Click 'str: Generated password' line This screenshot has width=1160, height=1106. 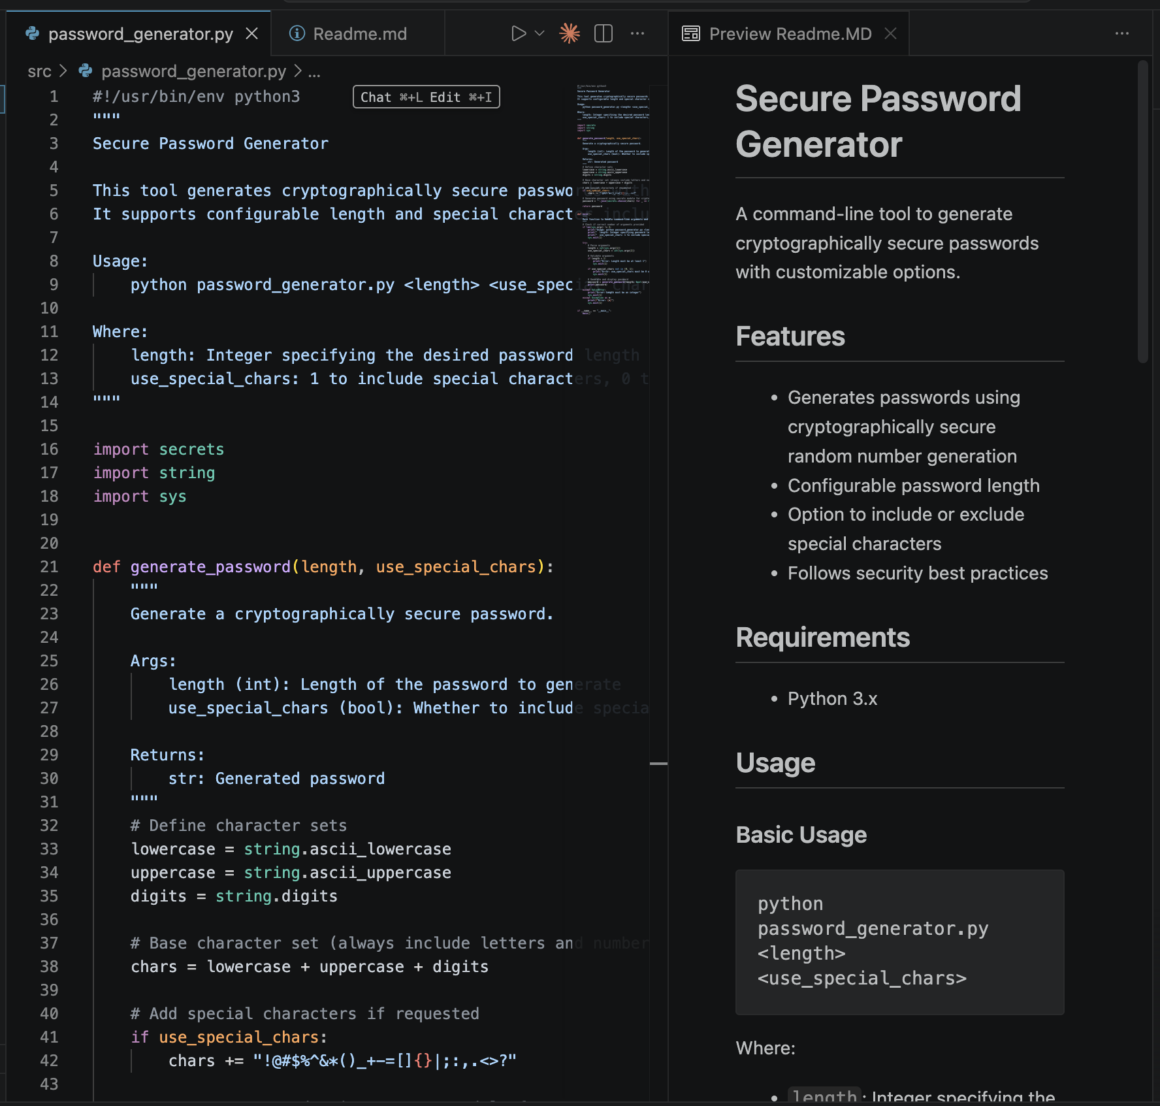coord(276,779)
